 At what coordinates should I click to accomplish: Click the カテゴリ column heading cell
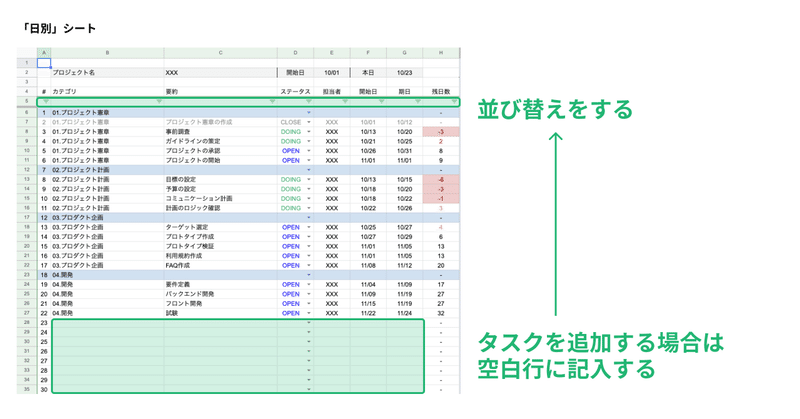[107, 91]
